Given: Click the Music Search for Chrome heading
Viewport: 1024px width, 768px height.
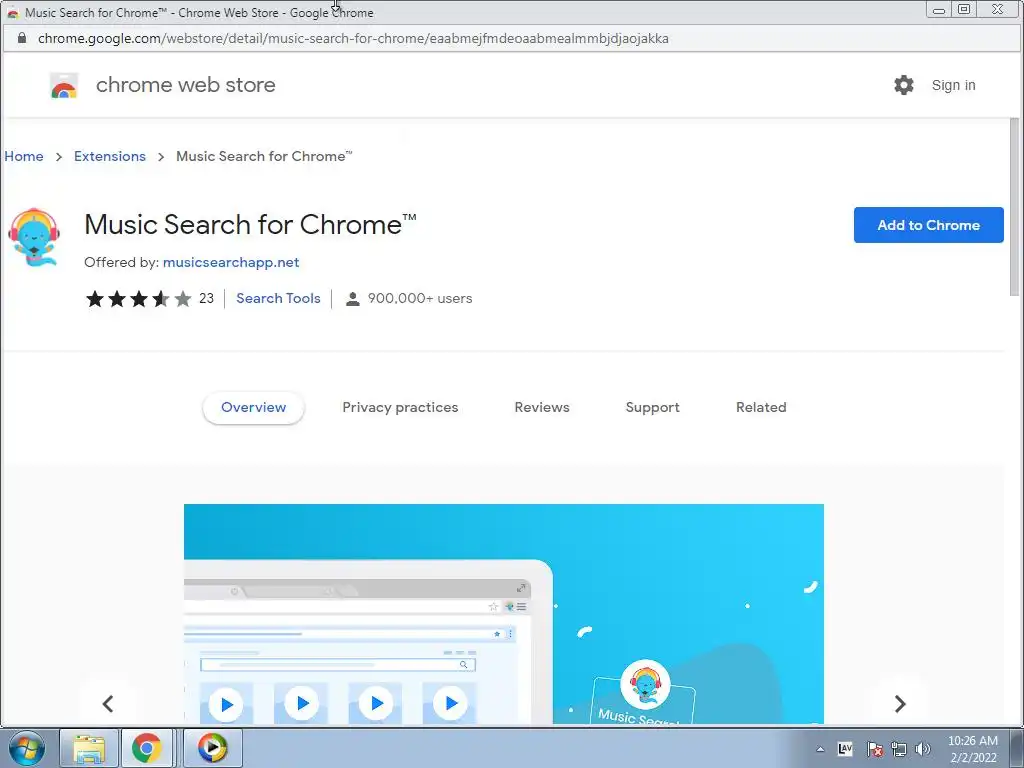Looking at the screenshot, I should pos(250,225).
